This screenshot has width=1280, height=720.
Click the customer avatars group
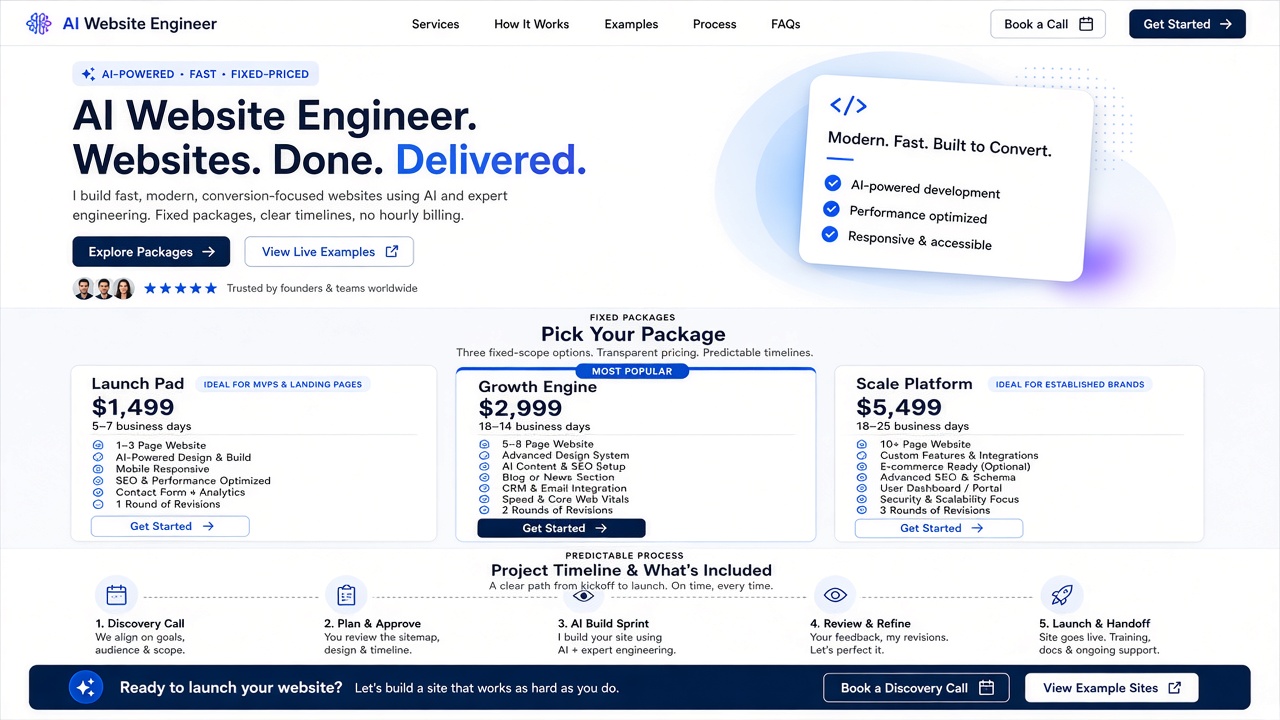[104, 288]
